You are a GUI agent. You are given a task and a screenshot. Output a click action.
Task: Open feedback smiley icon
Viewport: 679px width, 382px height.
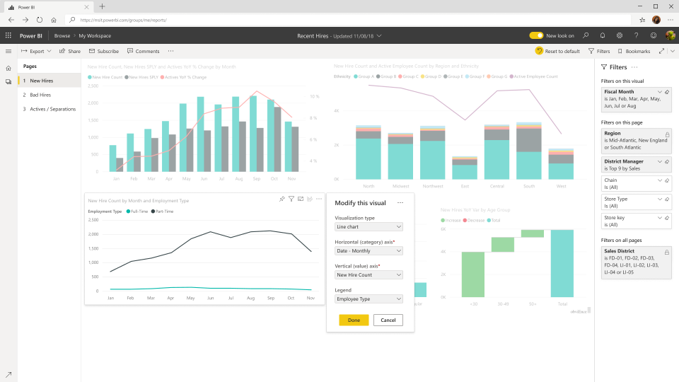point(653,36)
